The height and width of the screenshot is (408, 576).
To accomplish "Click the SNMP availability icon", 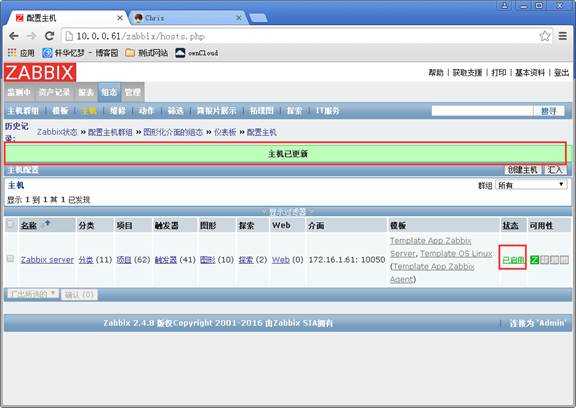I will click(544, 260).
